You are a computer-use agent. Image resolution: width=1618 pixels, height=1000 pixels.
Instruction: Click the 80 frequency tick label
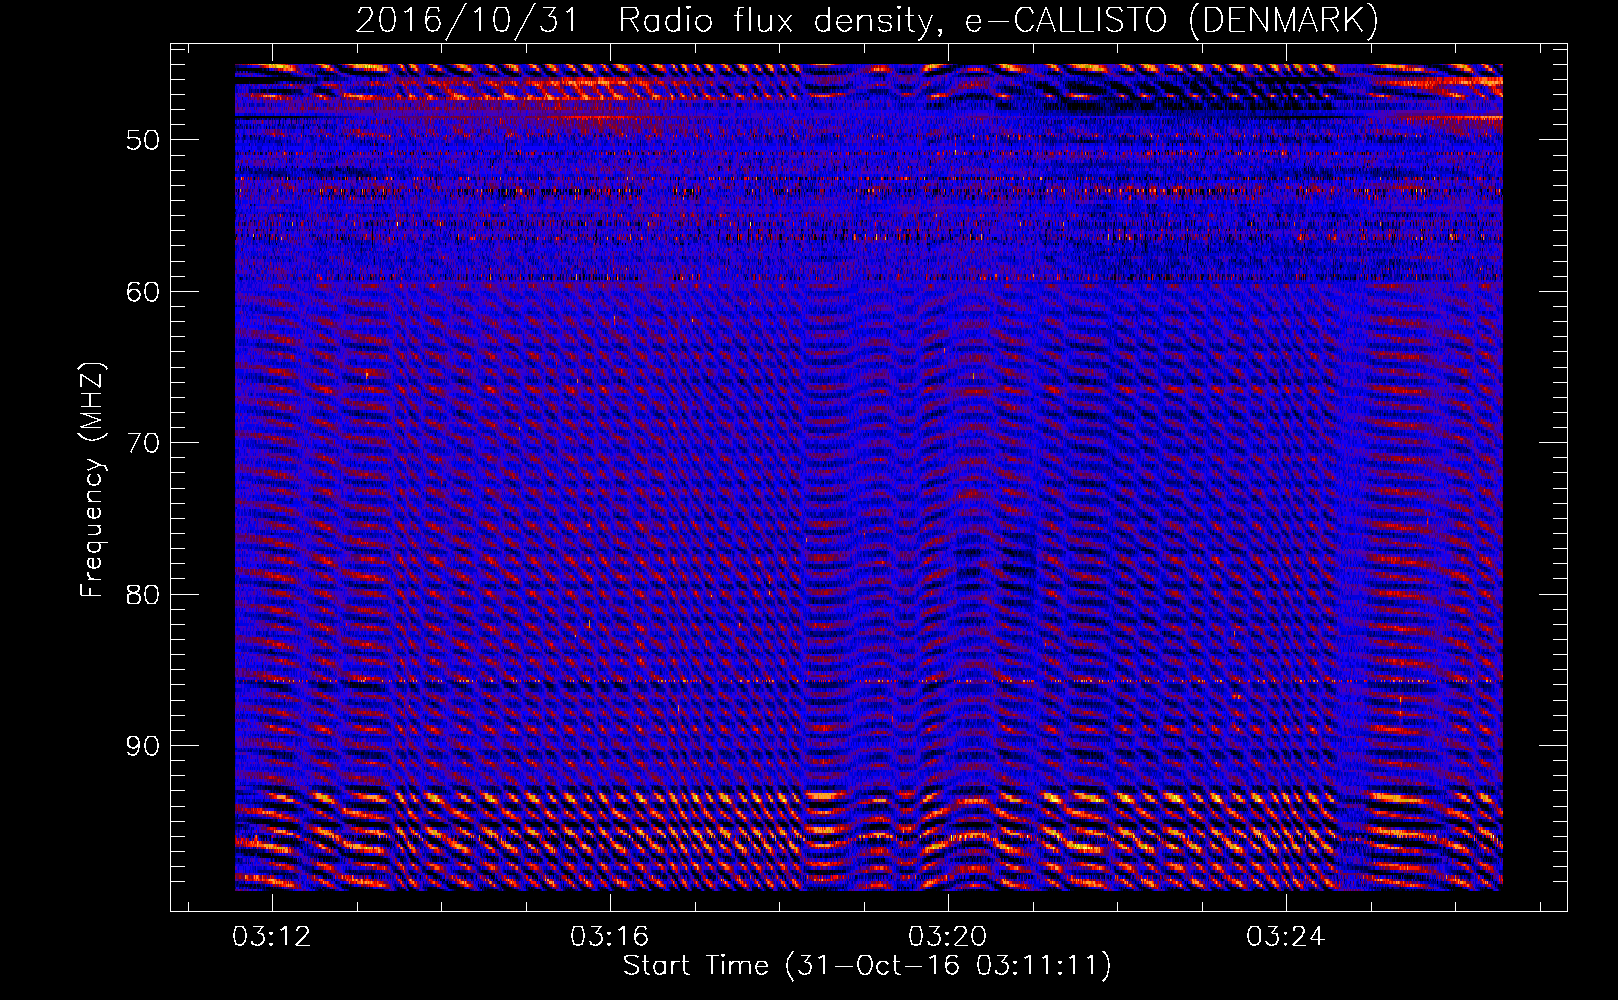coord(143,594)
